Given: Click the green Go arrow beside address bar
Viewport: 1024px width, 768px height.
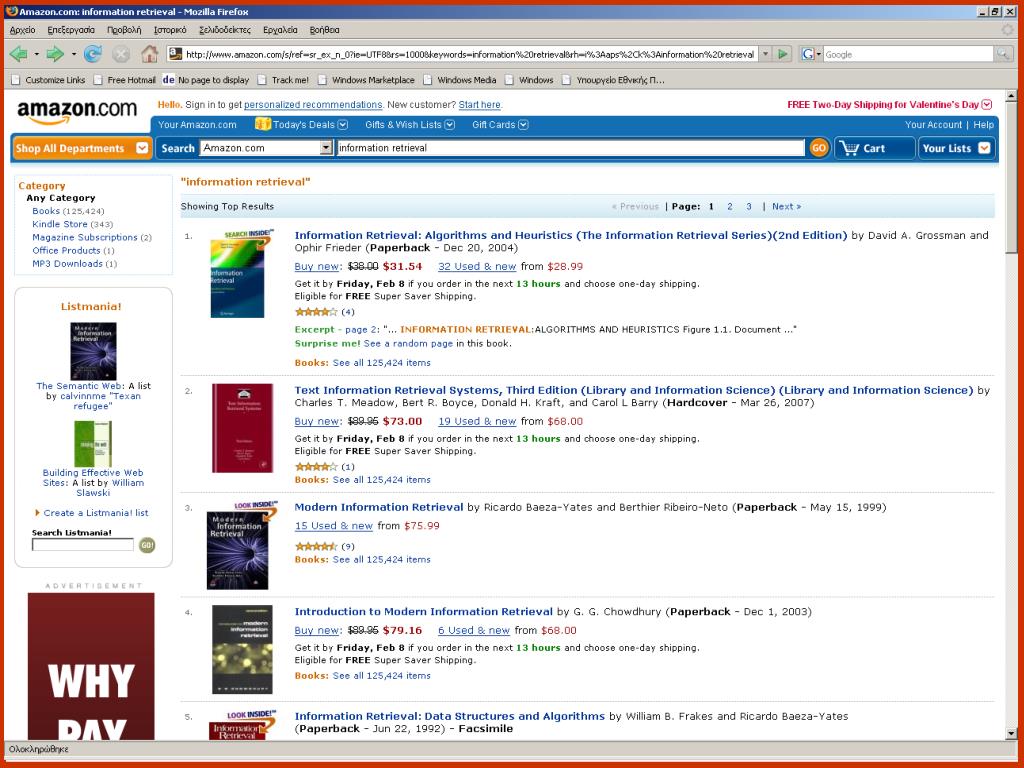Looking at the screenshot, I should pos(782,54).
